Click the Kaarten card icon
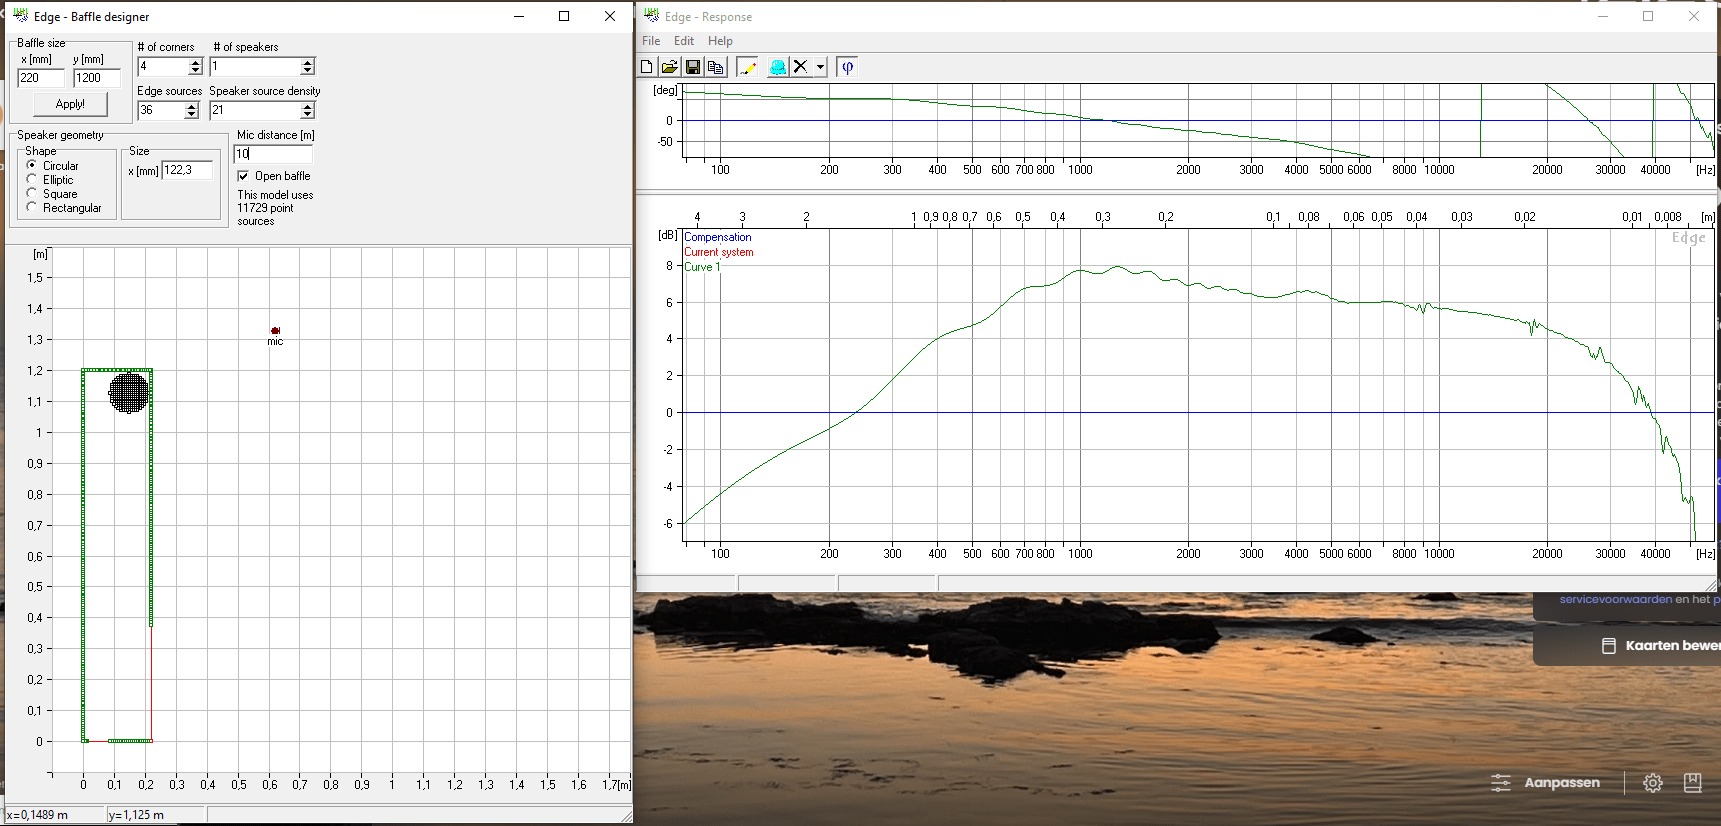This screenshot has height=826, width=1721. (1609, 646)
